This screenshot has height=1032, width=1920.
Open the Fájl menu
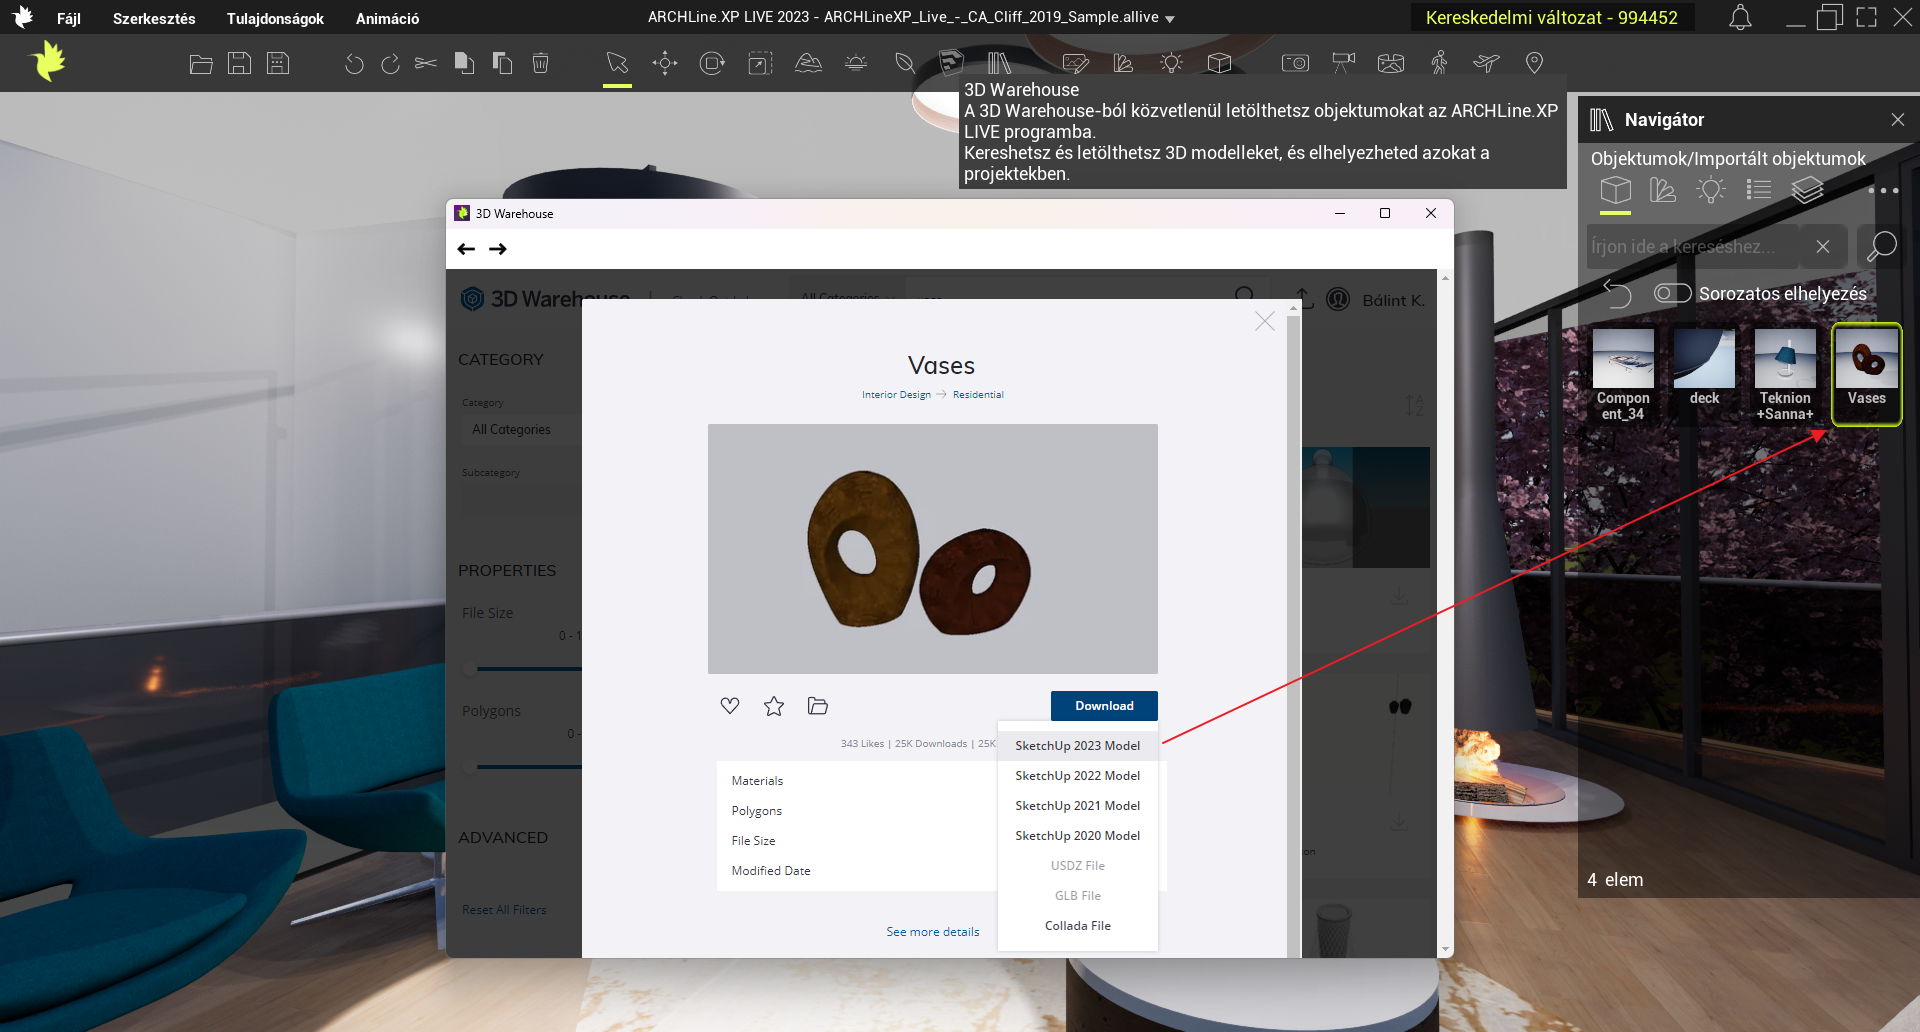(69, 18)
